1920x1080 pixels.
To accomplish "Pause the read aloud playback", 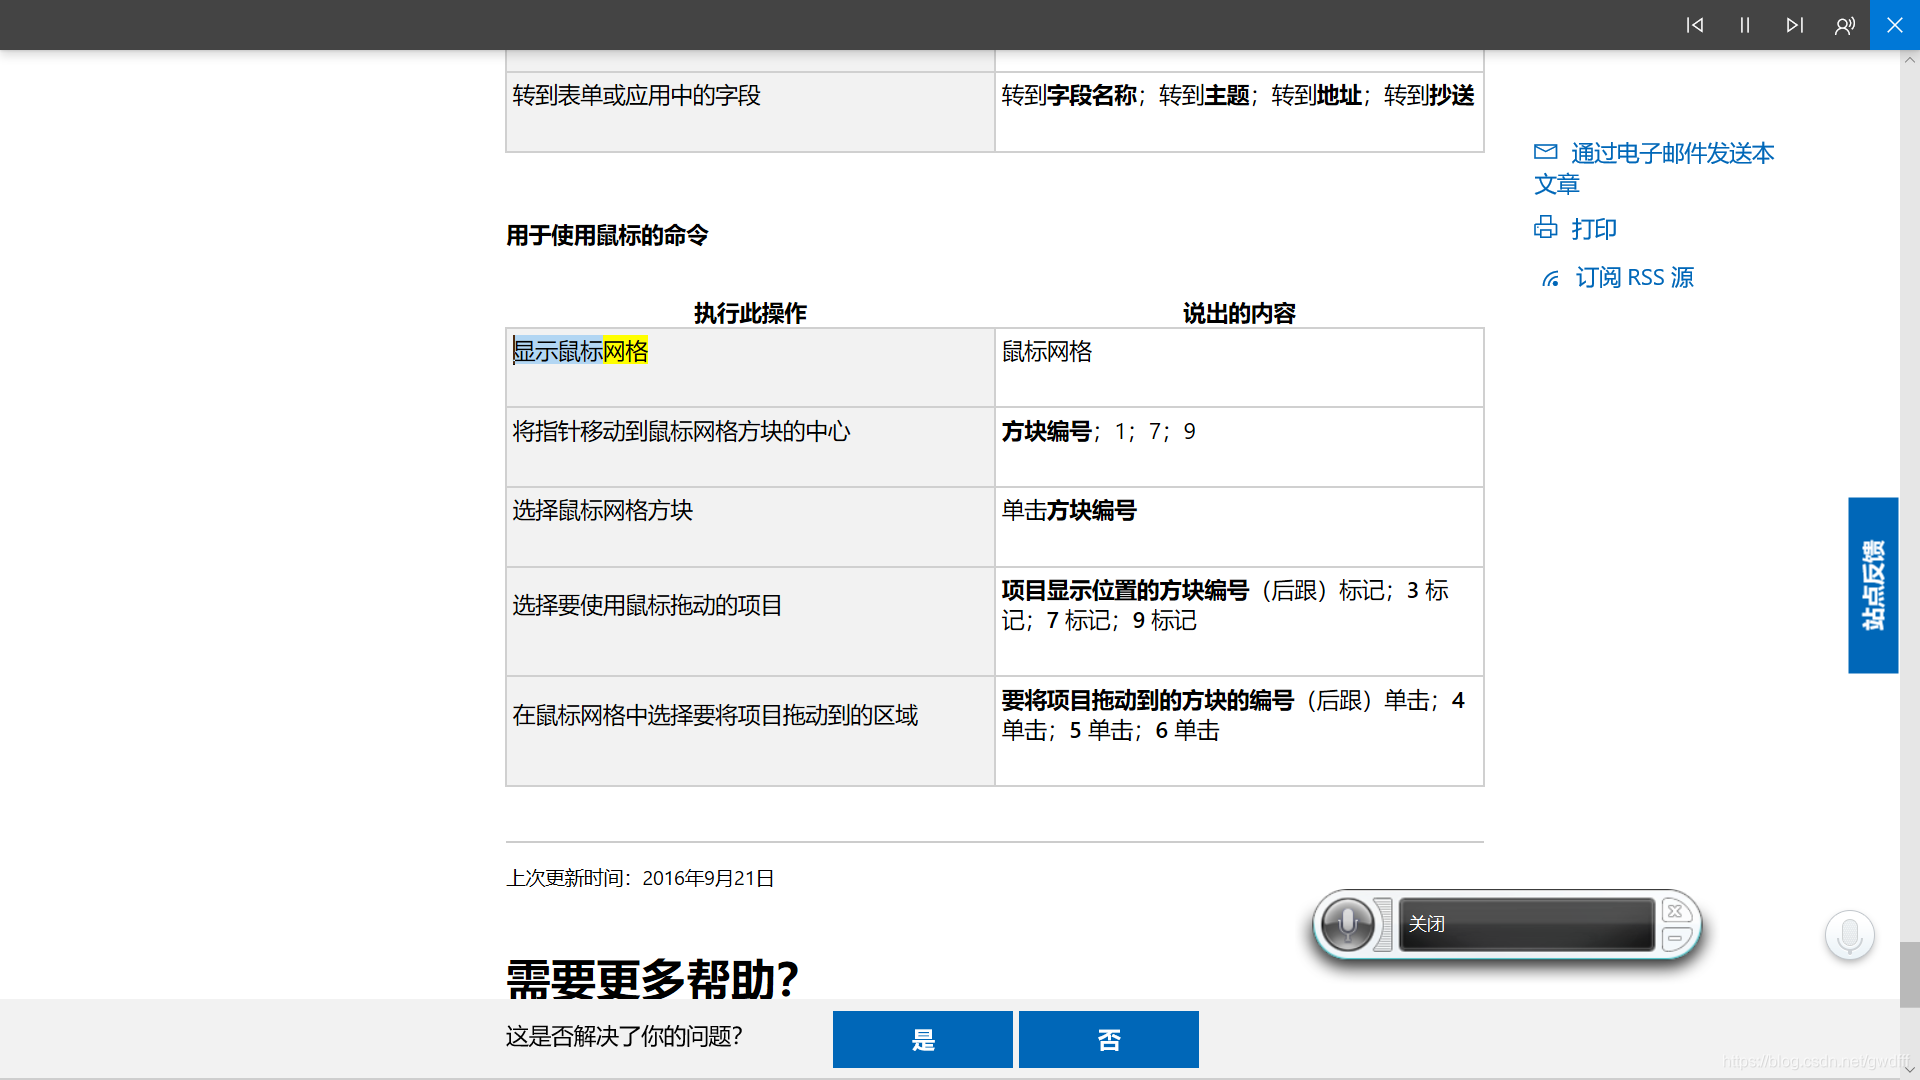I will tap(1744, 25).
